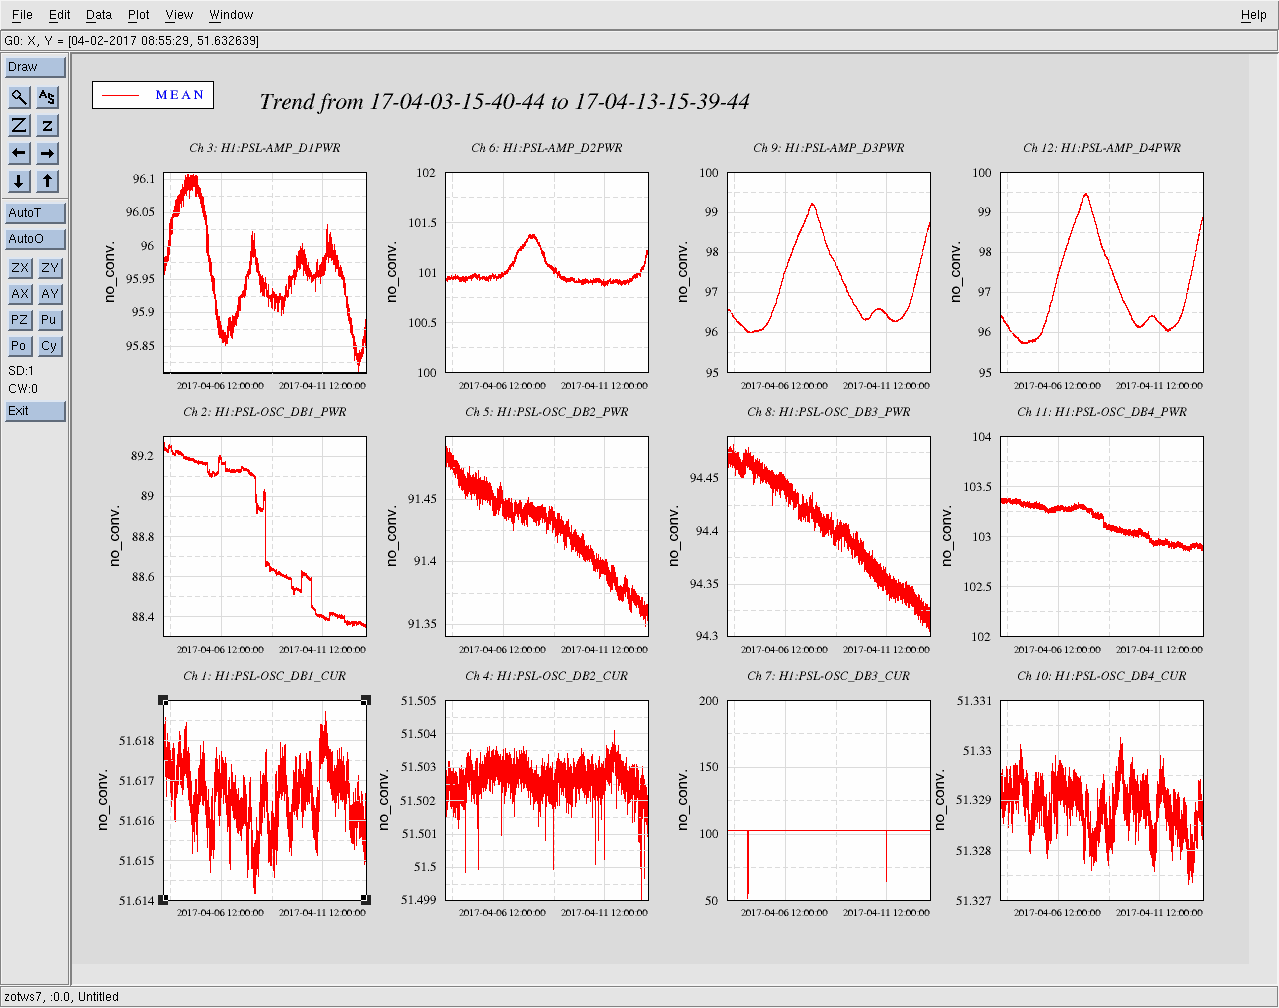The height and width of the screenshot is (1008, 1279).
Task: Click the status bar text zotws7, :0.0, Untitled
Action: (62, 997)
